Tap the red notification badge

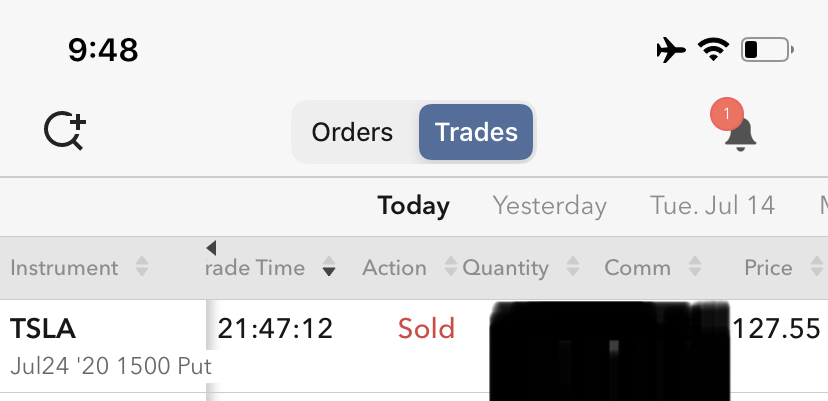pos(725,114)
